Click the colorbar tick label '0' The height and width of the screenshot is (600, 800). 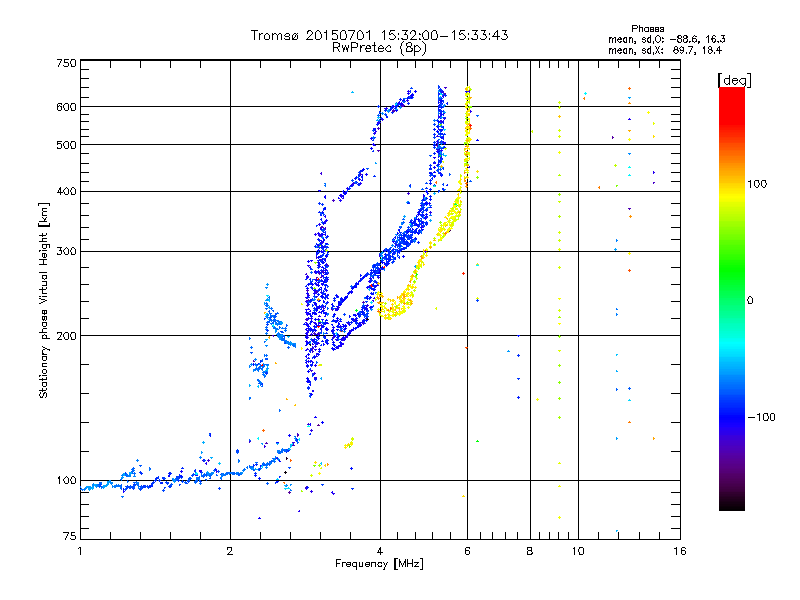tap(750, 301)
